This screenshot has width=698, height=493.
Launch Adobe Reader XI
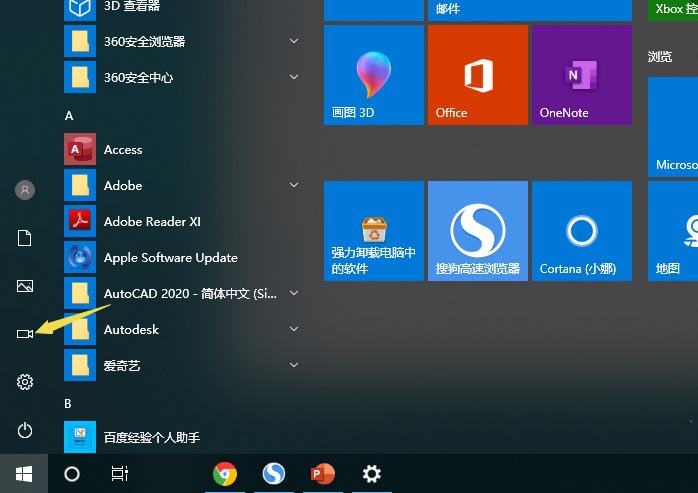click(183, 221)
